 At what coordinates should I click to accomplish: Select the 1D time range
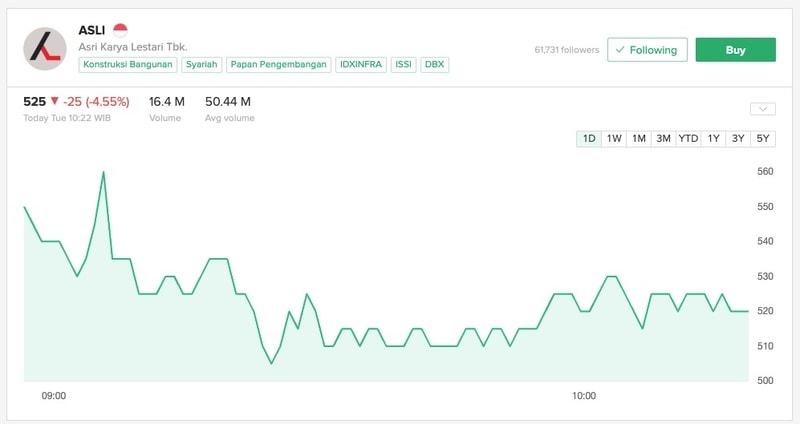point(589,139)
